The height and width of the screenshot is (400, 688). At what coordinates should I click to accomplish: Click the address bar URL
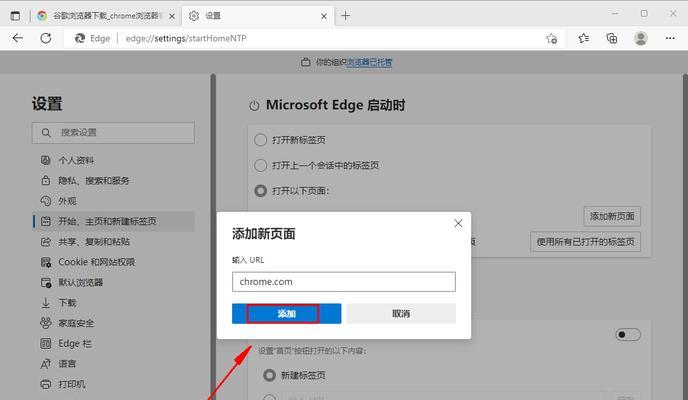186,39
